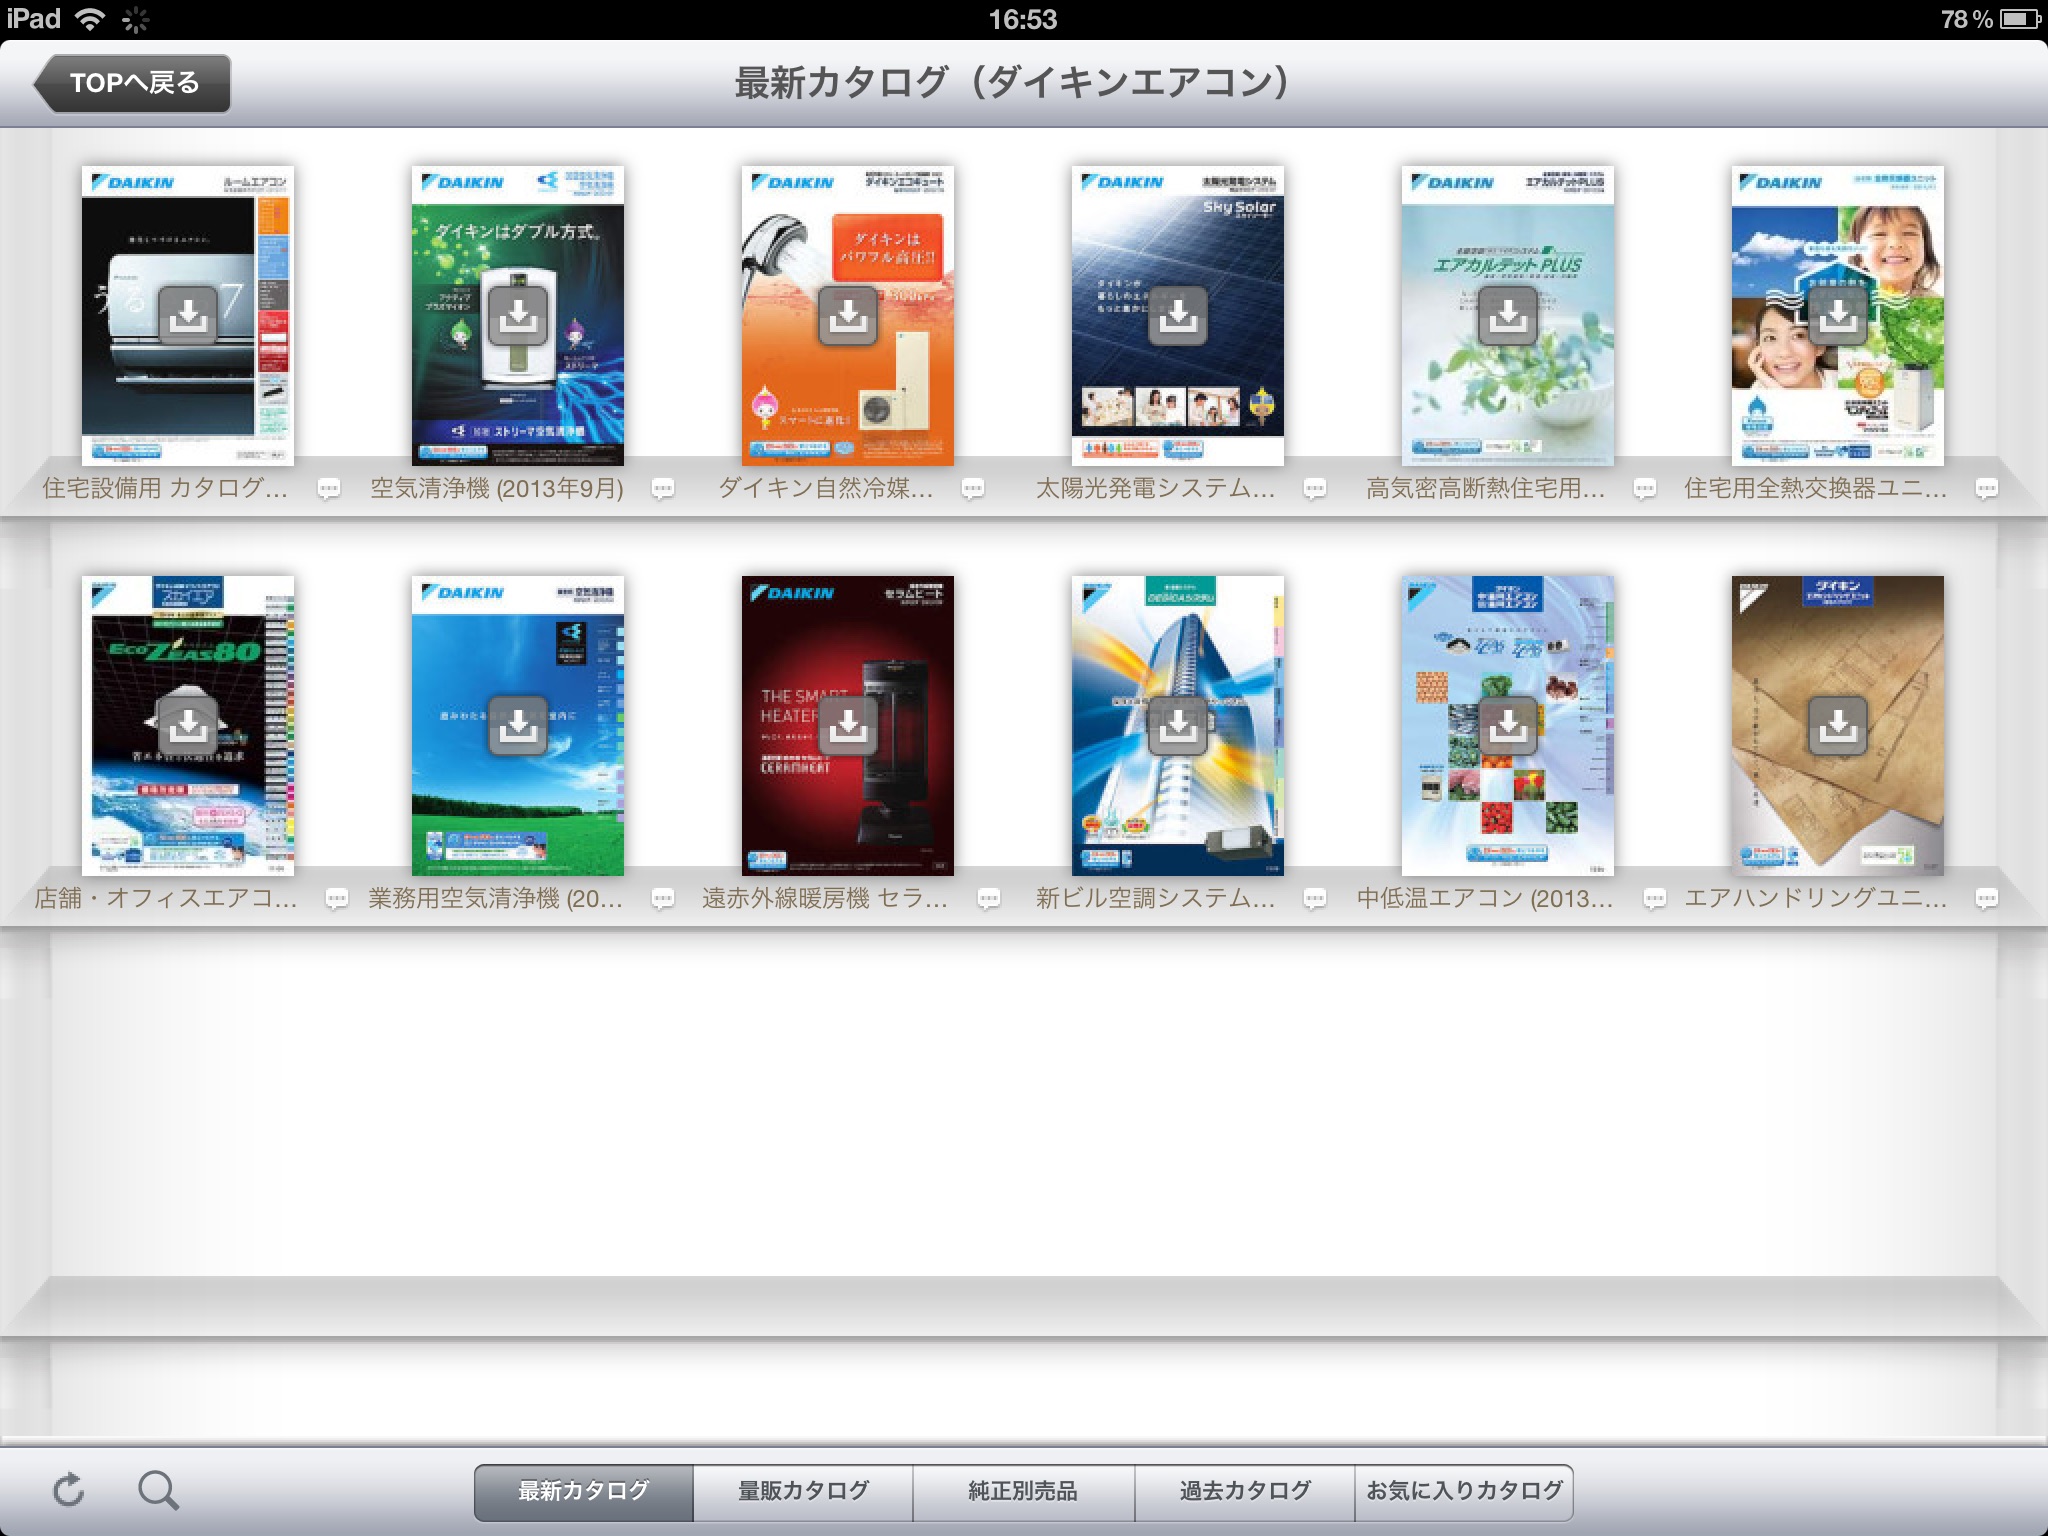Tap the 16:53 clock in status bar
The width and height of the screenshot is (2048, 1536).
coord(1023,19)
